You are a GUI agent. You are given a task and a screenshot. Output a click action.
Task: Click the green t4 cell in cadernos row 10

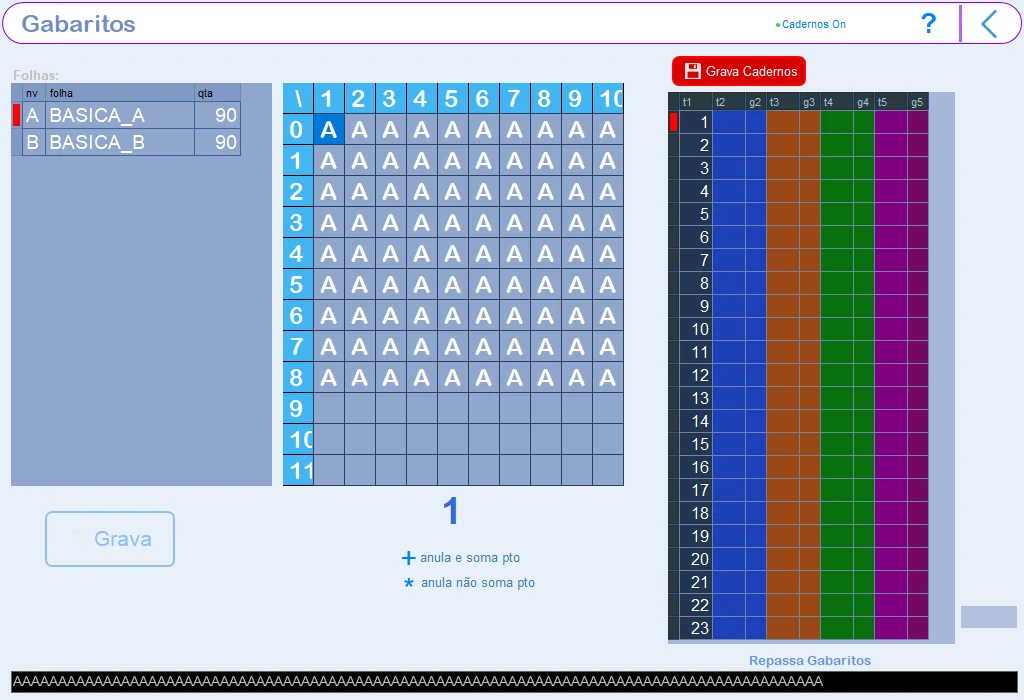(837, 329)
